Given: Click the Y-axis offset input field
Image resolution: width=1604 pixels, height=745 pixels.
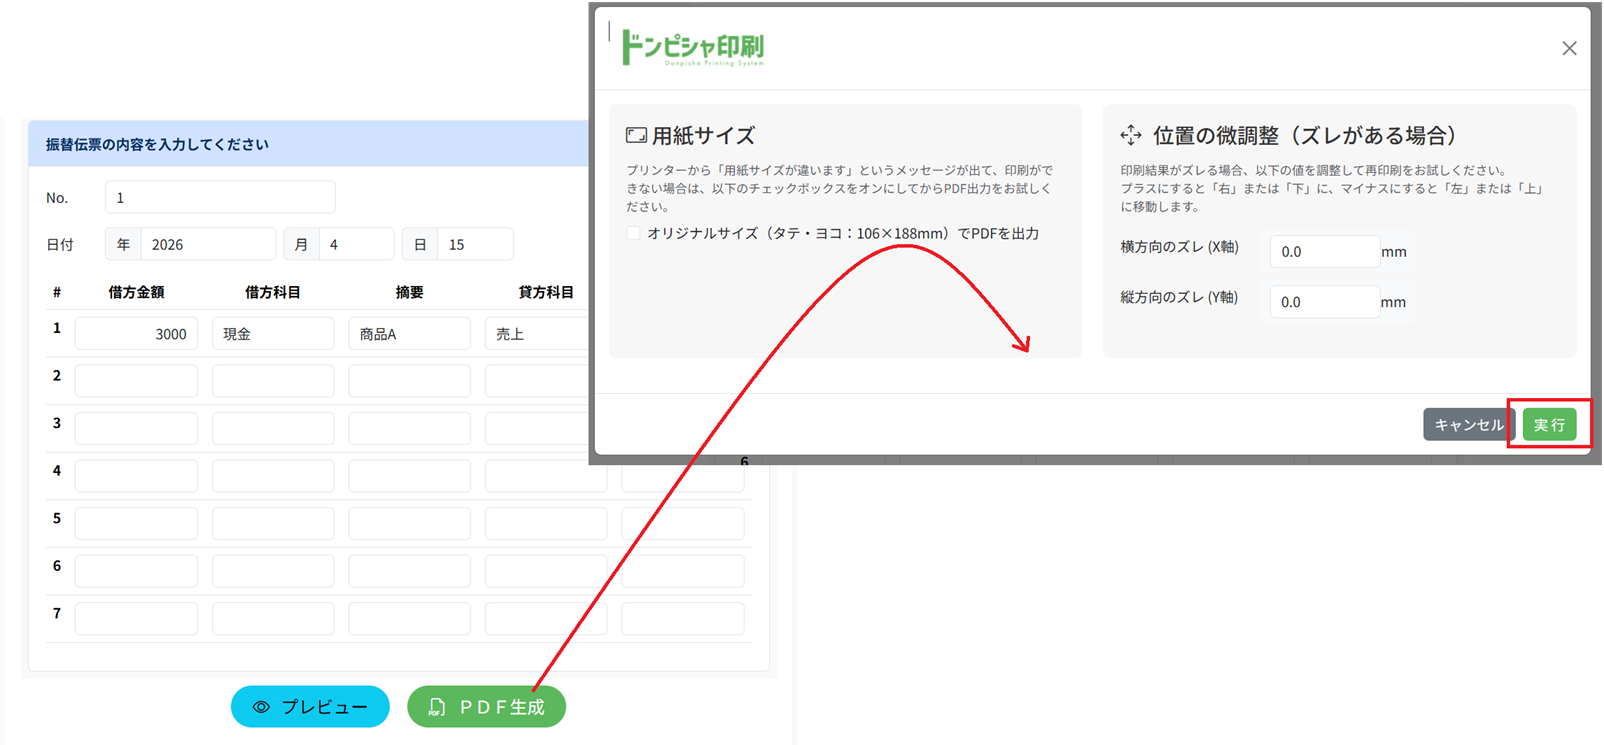Looking at the screenshot, I should click(x=1323, y=302).
